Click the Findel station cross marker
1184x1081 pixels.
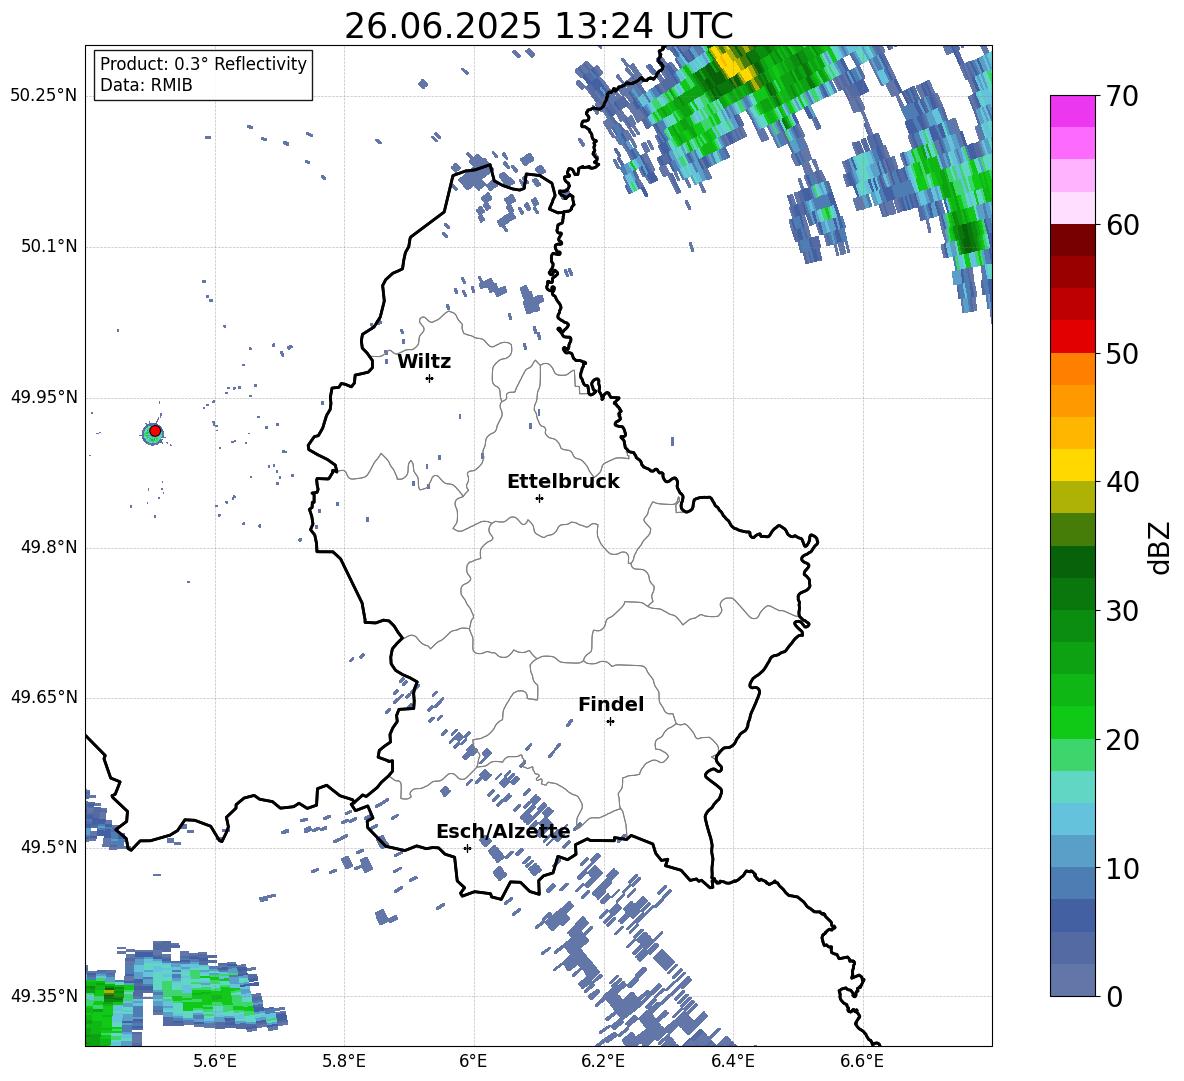click(610, 722)
